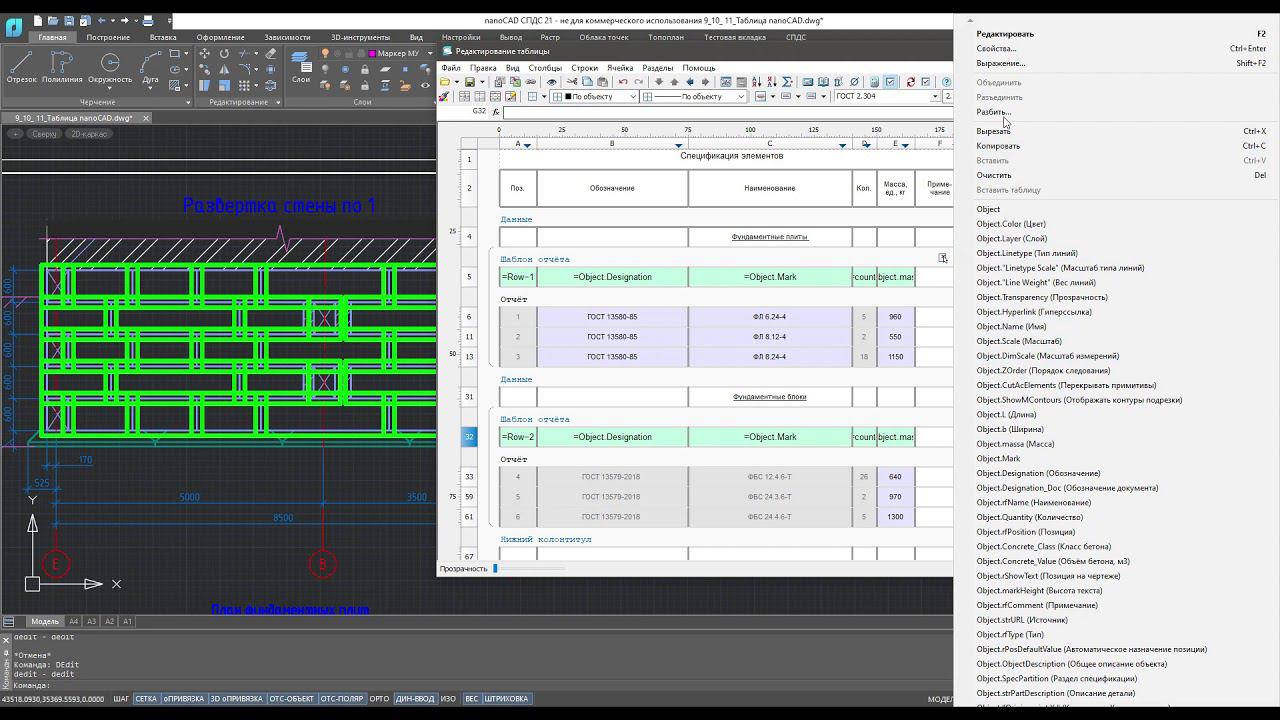
Task: Click the formula input field next to fx
Action: click(720, 112)
